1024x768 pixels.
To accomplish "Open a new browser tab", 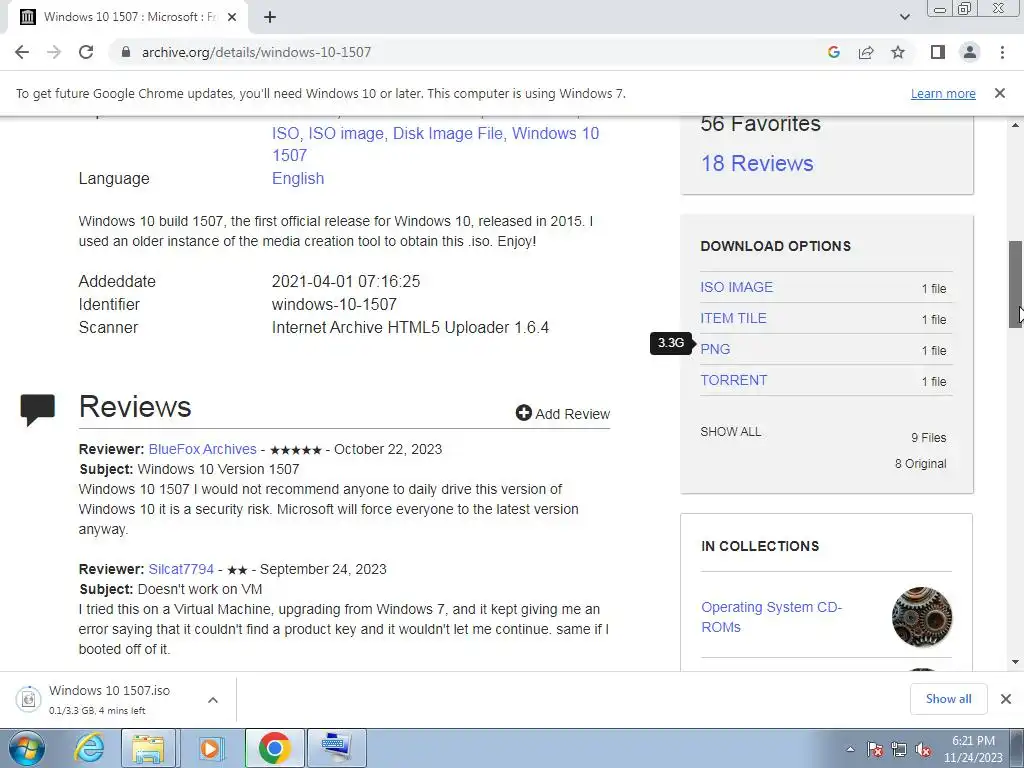I will coord(270,17).
